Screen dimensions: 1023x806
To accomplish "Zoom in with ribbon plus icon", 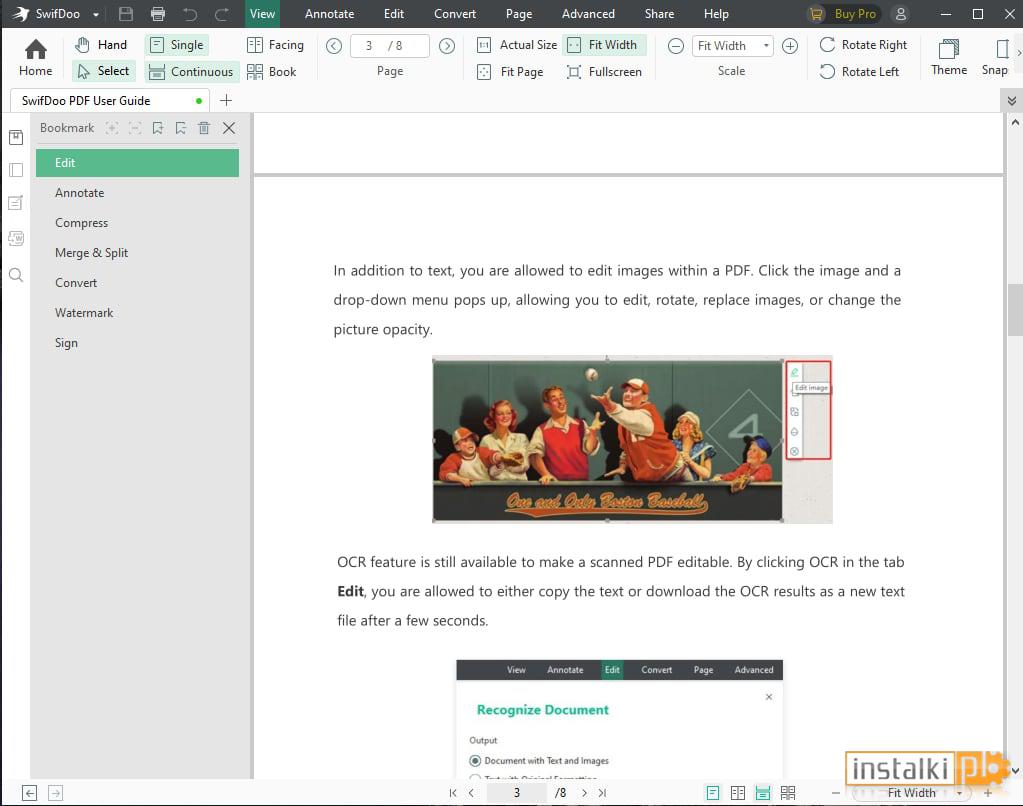I will (x=789, y=46).
